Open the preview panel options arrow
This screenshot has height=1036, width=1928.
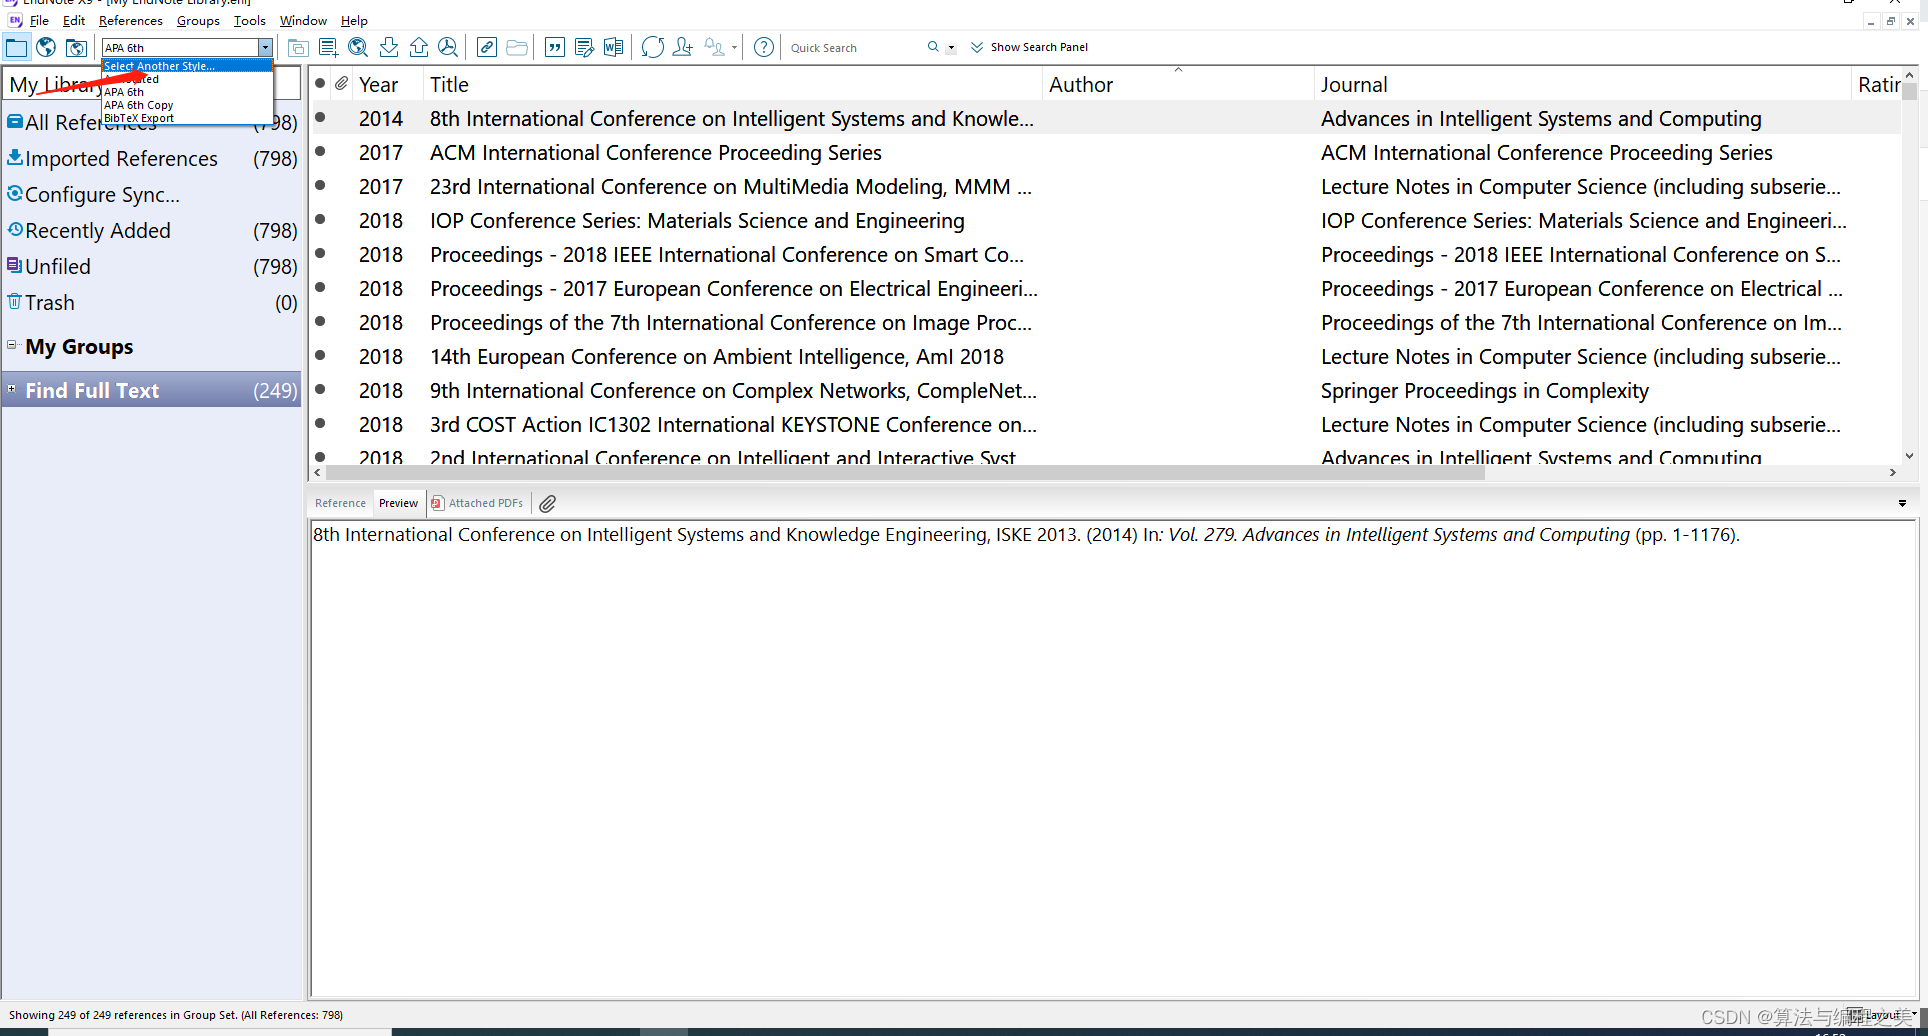click(x=1902, y=504)
